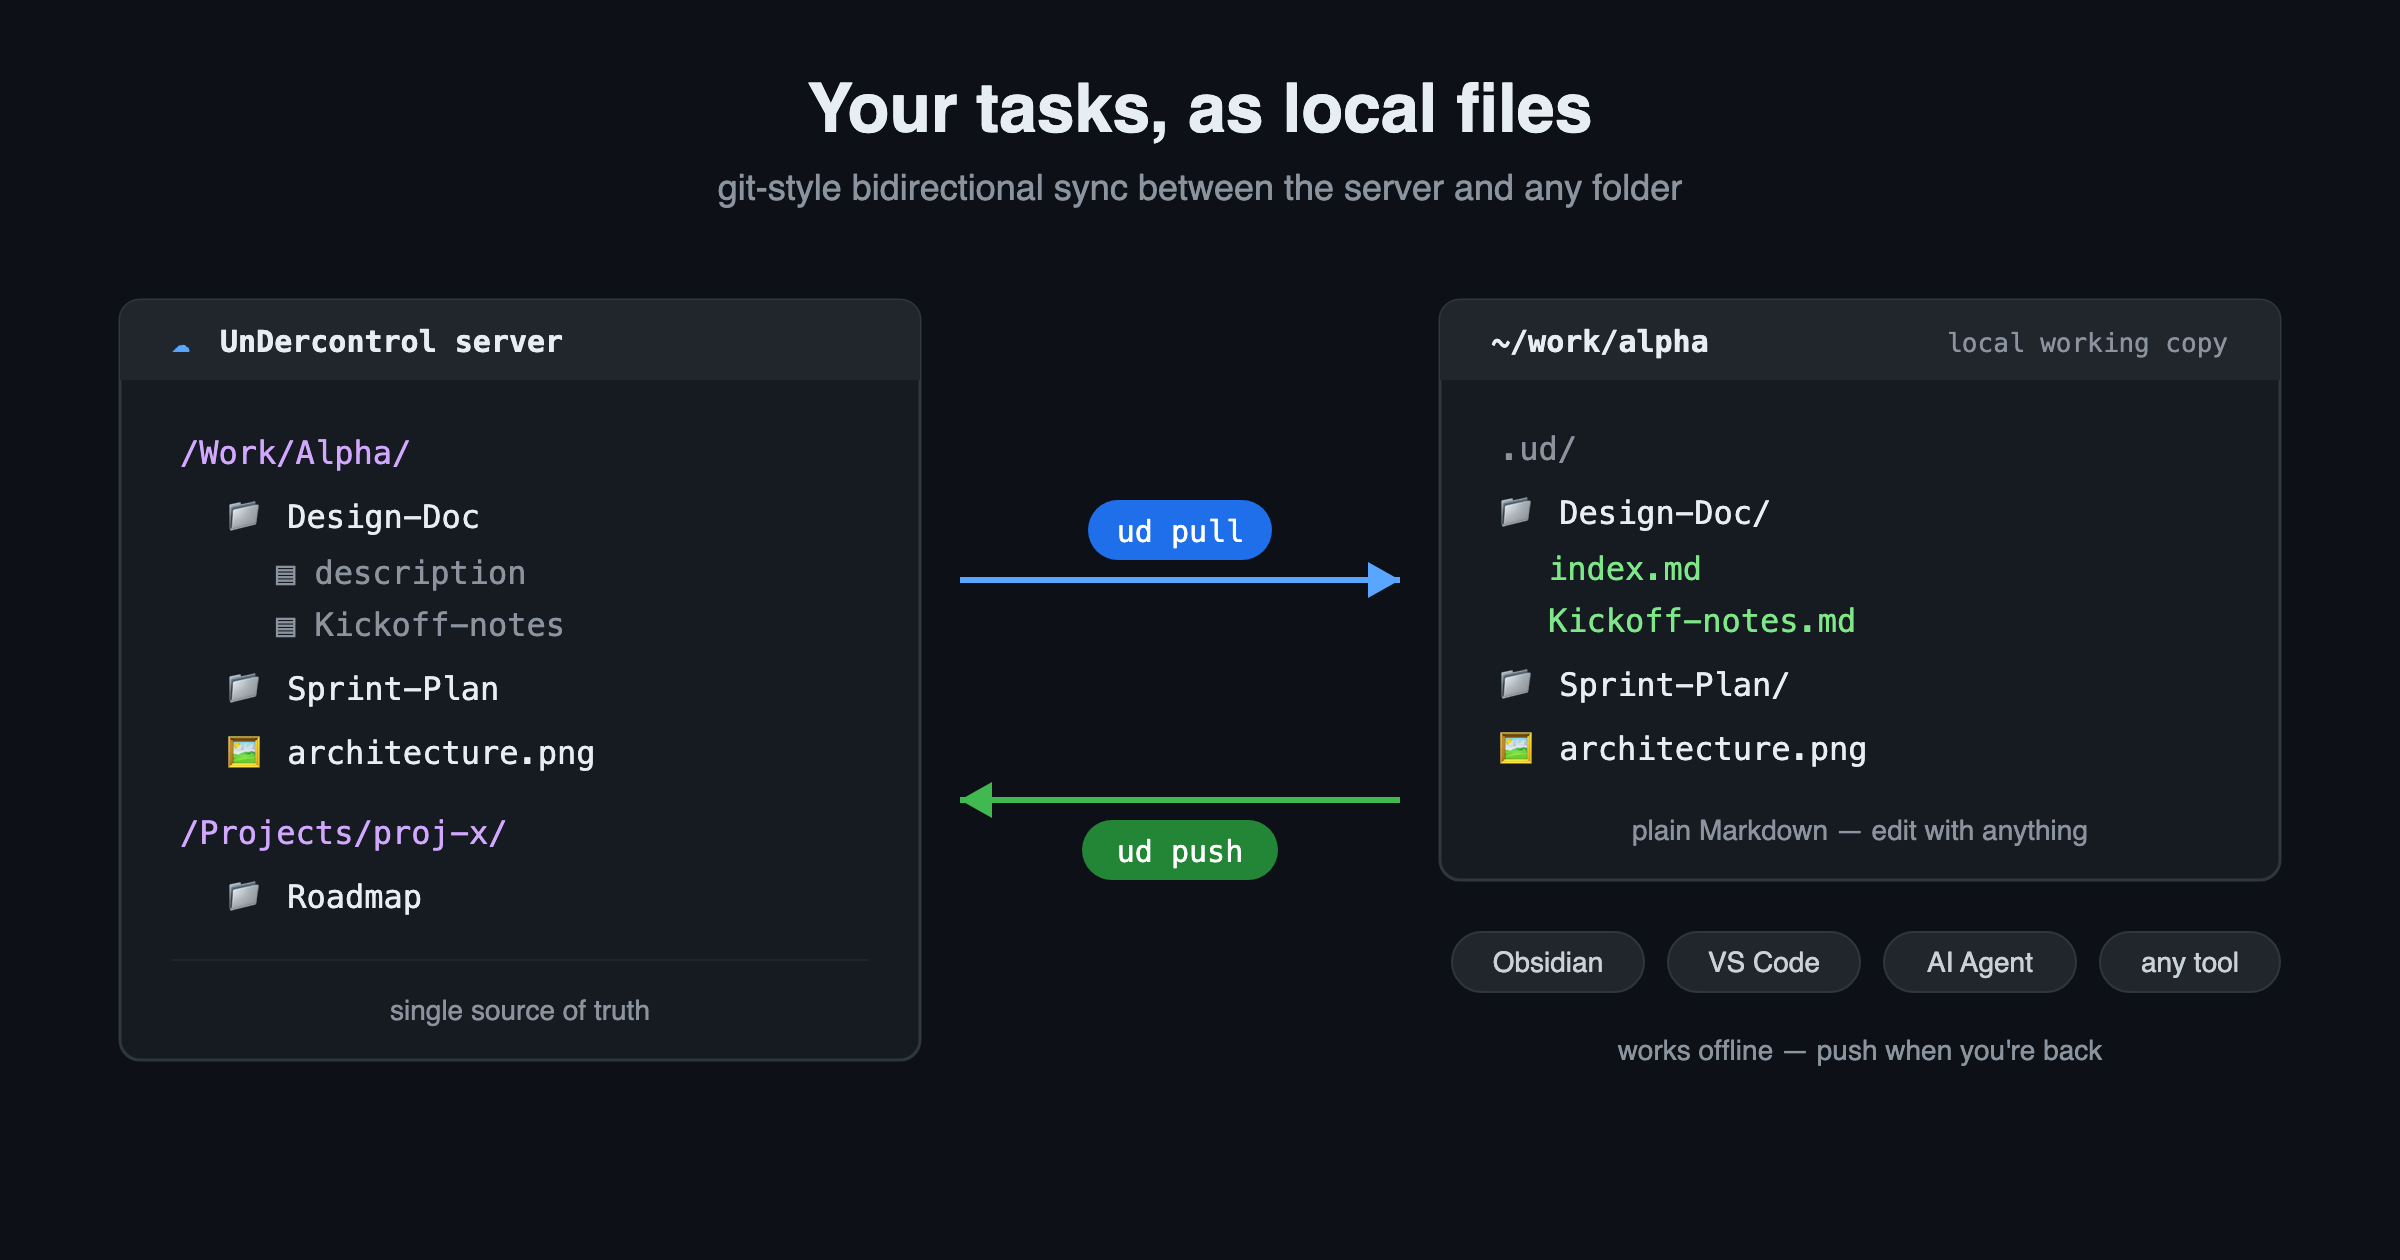Click the 'Your tasks, as local files' heading
The width and height of the screenshot is (2400, 1260).
[1200, 108]
